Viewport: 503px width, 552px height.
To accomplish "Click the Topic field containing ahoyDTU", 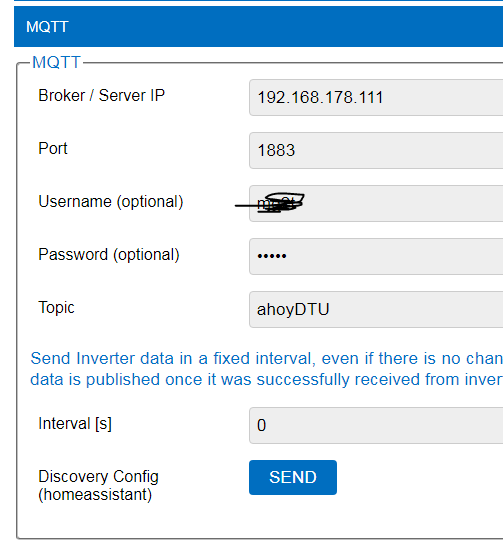I will (x=376, y=309).
